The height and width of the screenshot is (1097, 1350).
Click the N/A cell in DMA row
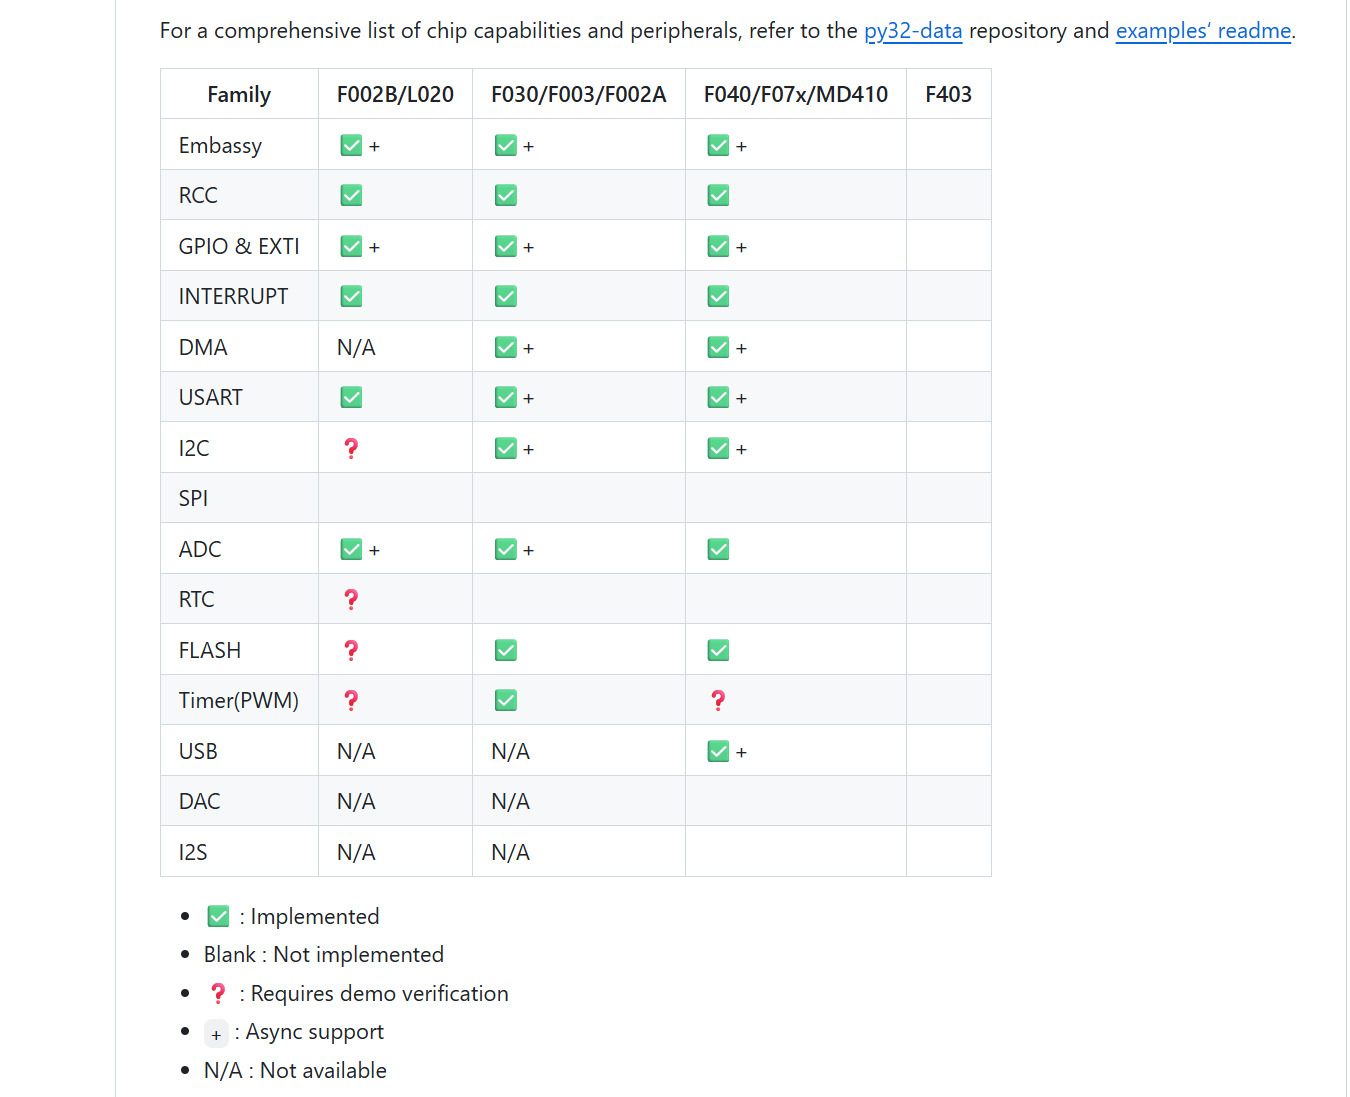pyautogui.click(x=356, y=347)
